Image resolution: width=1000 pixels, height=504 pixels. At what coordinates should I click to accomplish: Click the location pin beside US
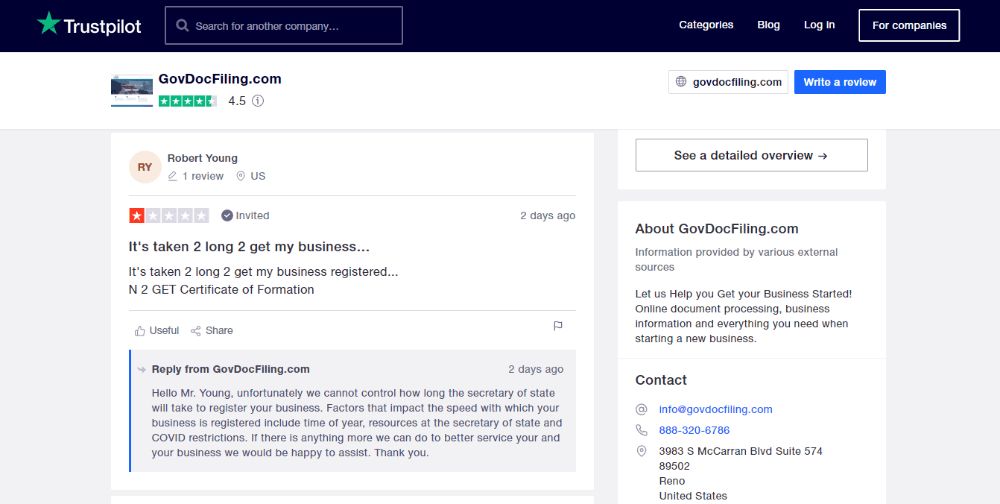[x=240, y=176]
